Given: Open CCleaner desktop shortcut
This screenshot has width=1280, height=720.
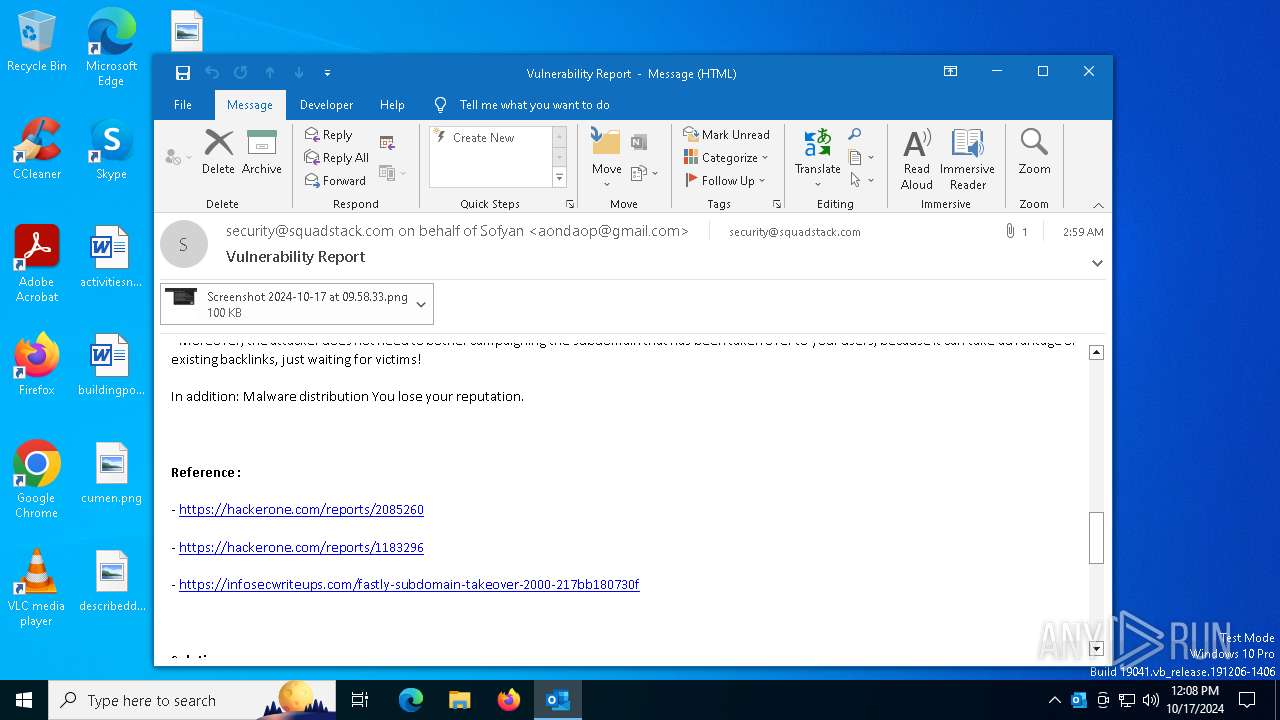Looking at the screenshot, I should [37, 149].
